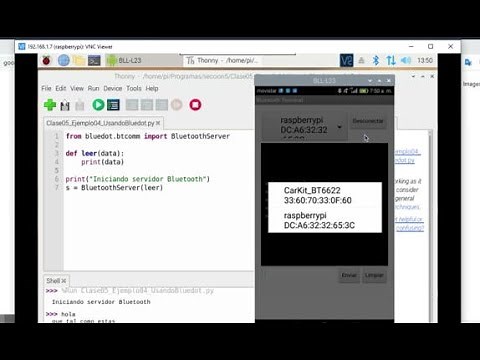Open the terminal icon in taskbar
Viewport: 480px width, 360px height.
(94, 60)
